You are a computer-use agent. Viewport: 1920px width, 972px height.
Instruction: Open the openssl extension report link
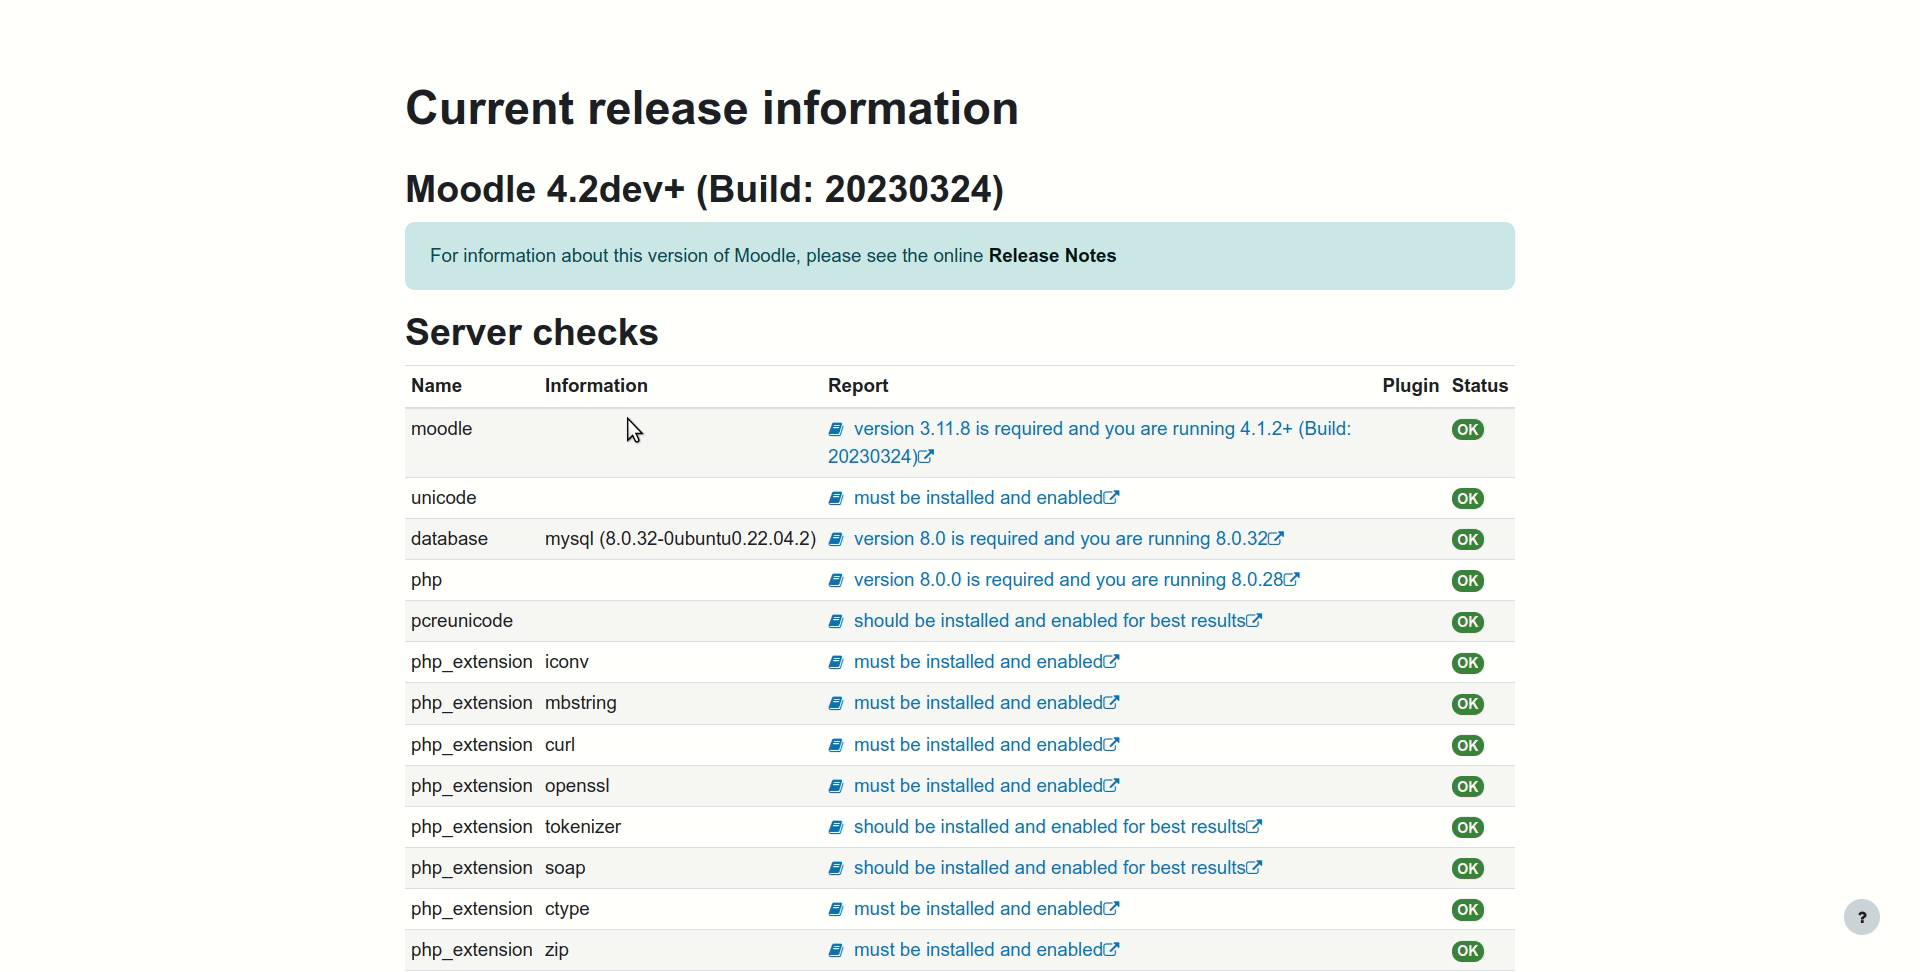[987, 786]
